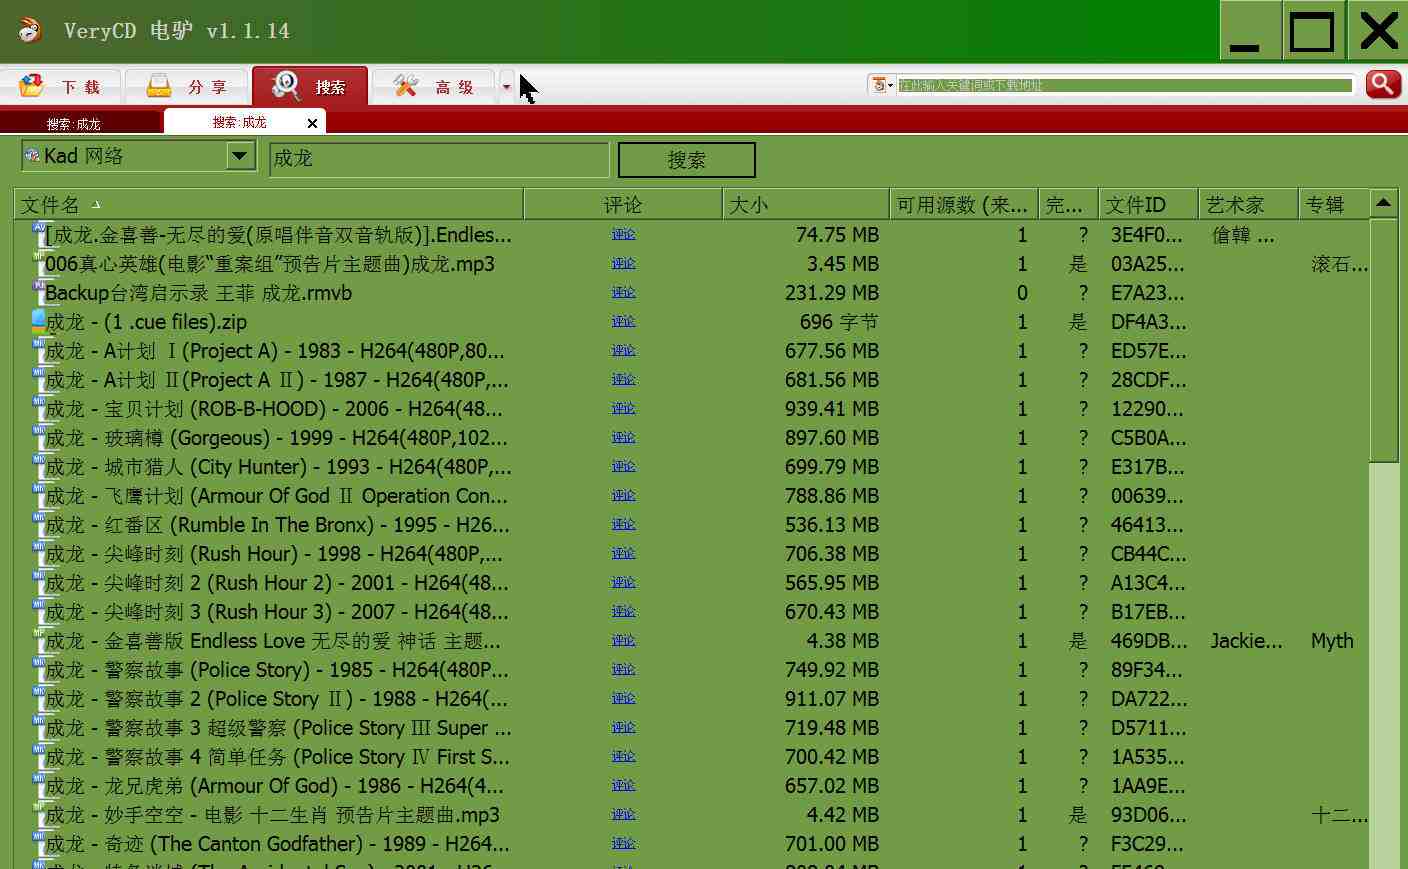Click file icon of 飞鹰计划 Armour Of God II row
This screenshot has width=1408, height=869.
(39, 494)
